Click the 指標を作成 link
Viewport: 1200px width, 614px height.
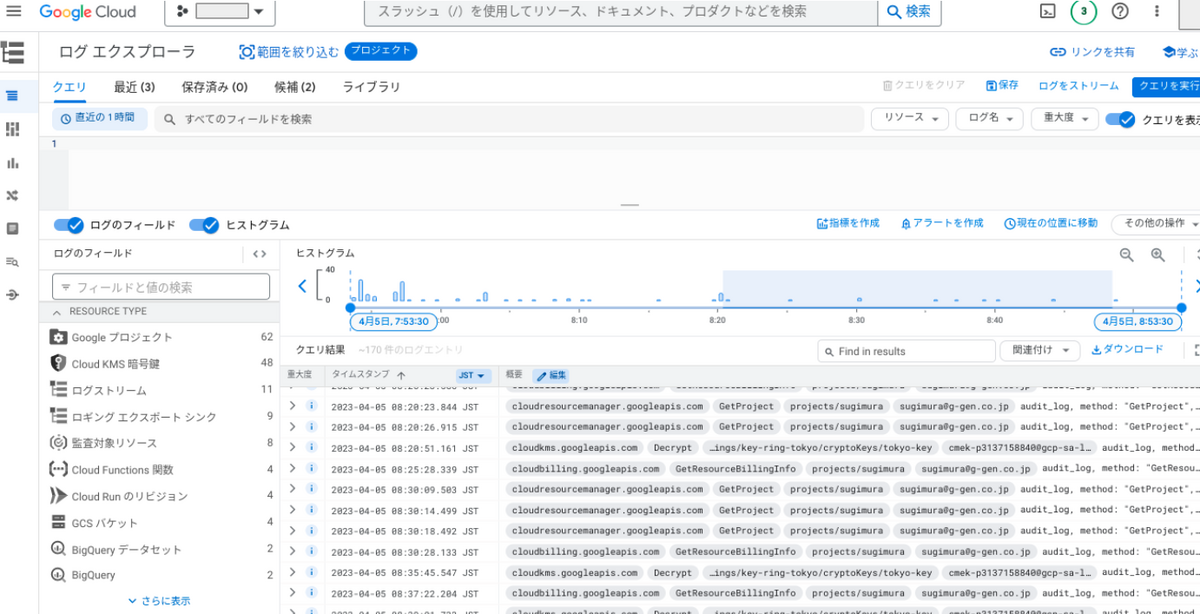848,223
